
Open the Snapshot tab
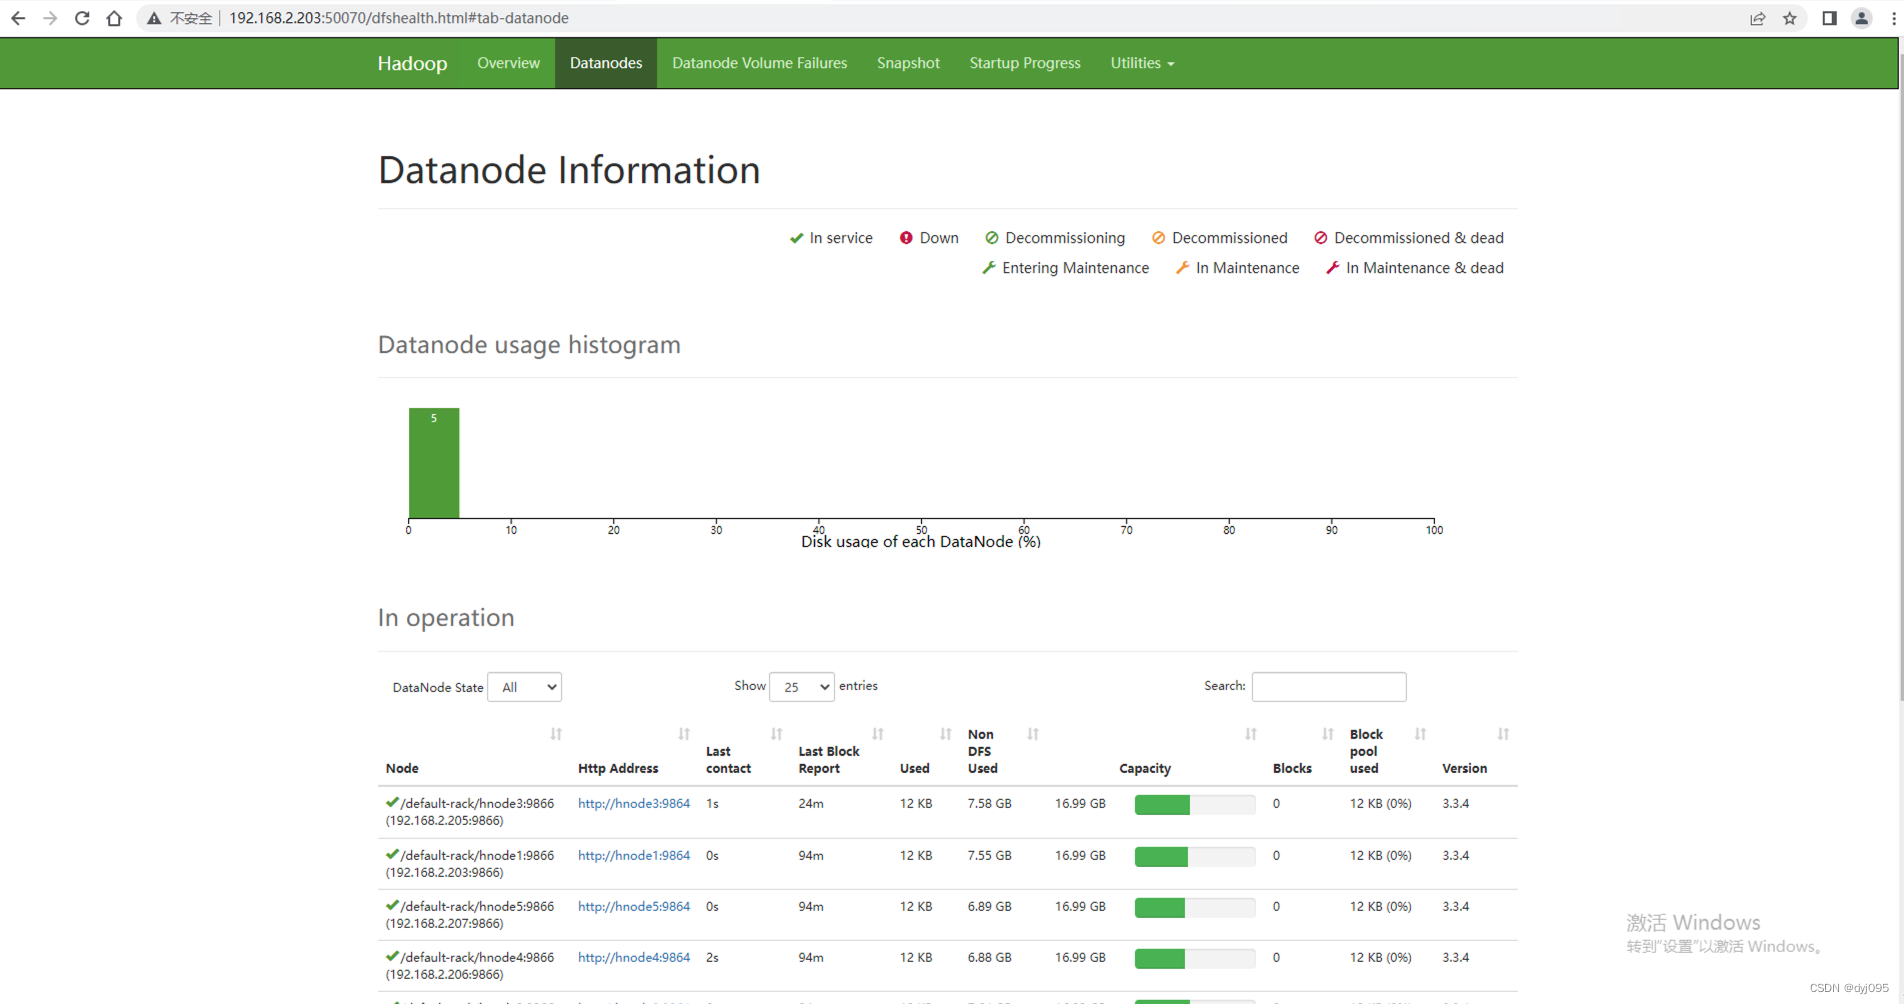click(908, 63)
